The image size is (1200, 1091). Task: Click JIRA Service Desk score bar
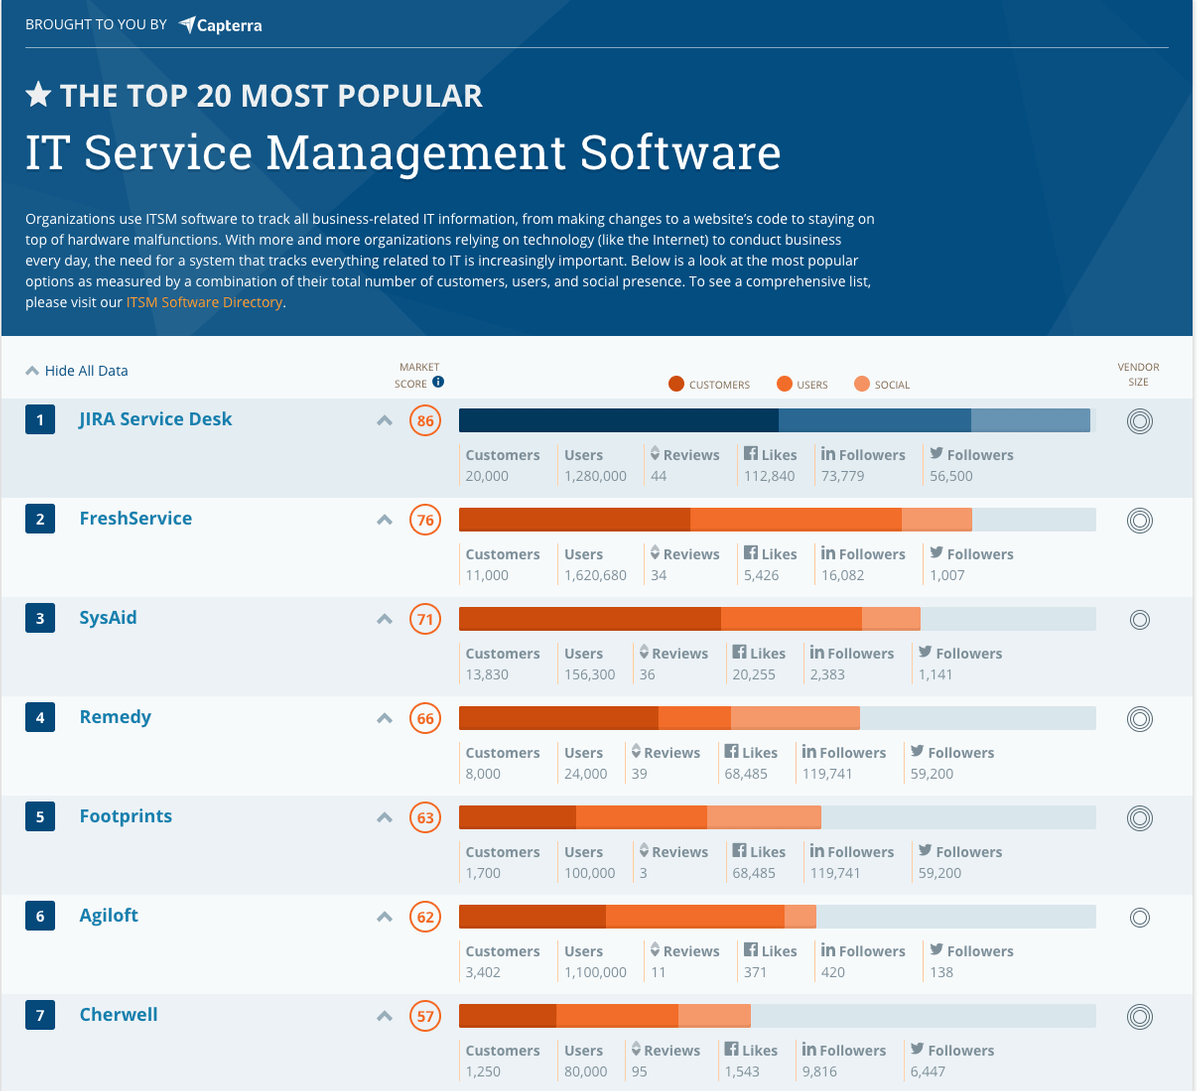[x=777, y=420]
